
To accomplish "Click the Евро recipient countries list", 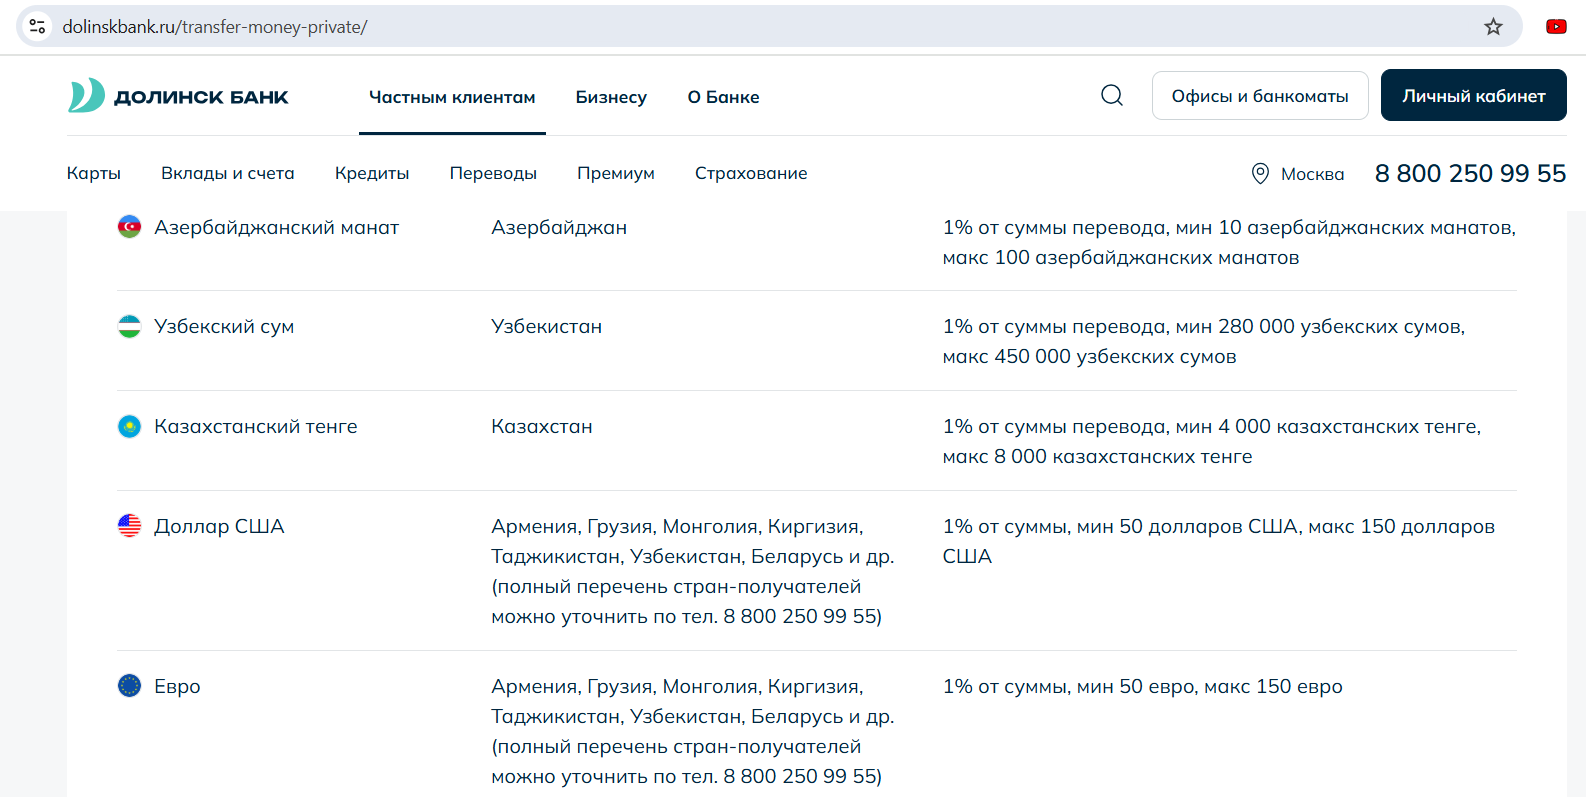I will pyautogui.click(x=693, y=731).
